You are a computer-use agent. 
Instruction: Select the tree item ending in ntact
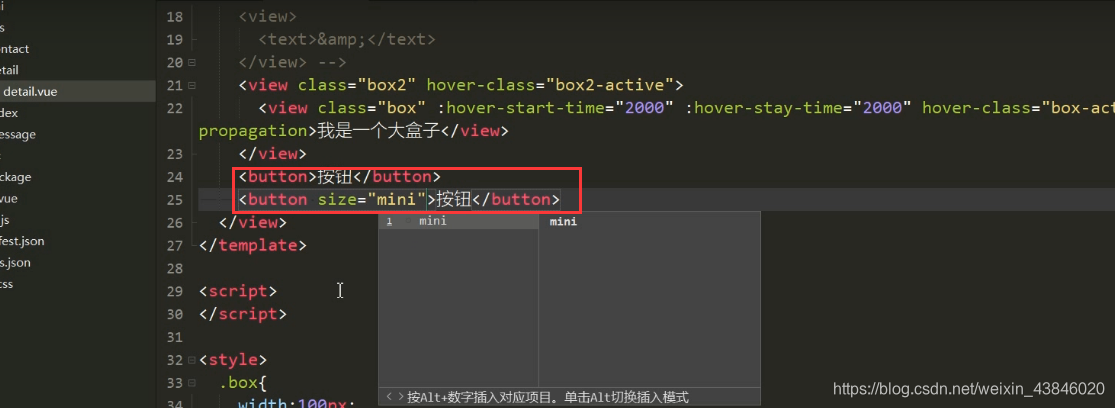15,49
